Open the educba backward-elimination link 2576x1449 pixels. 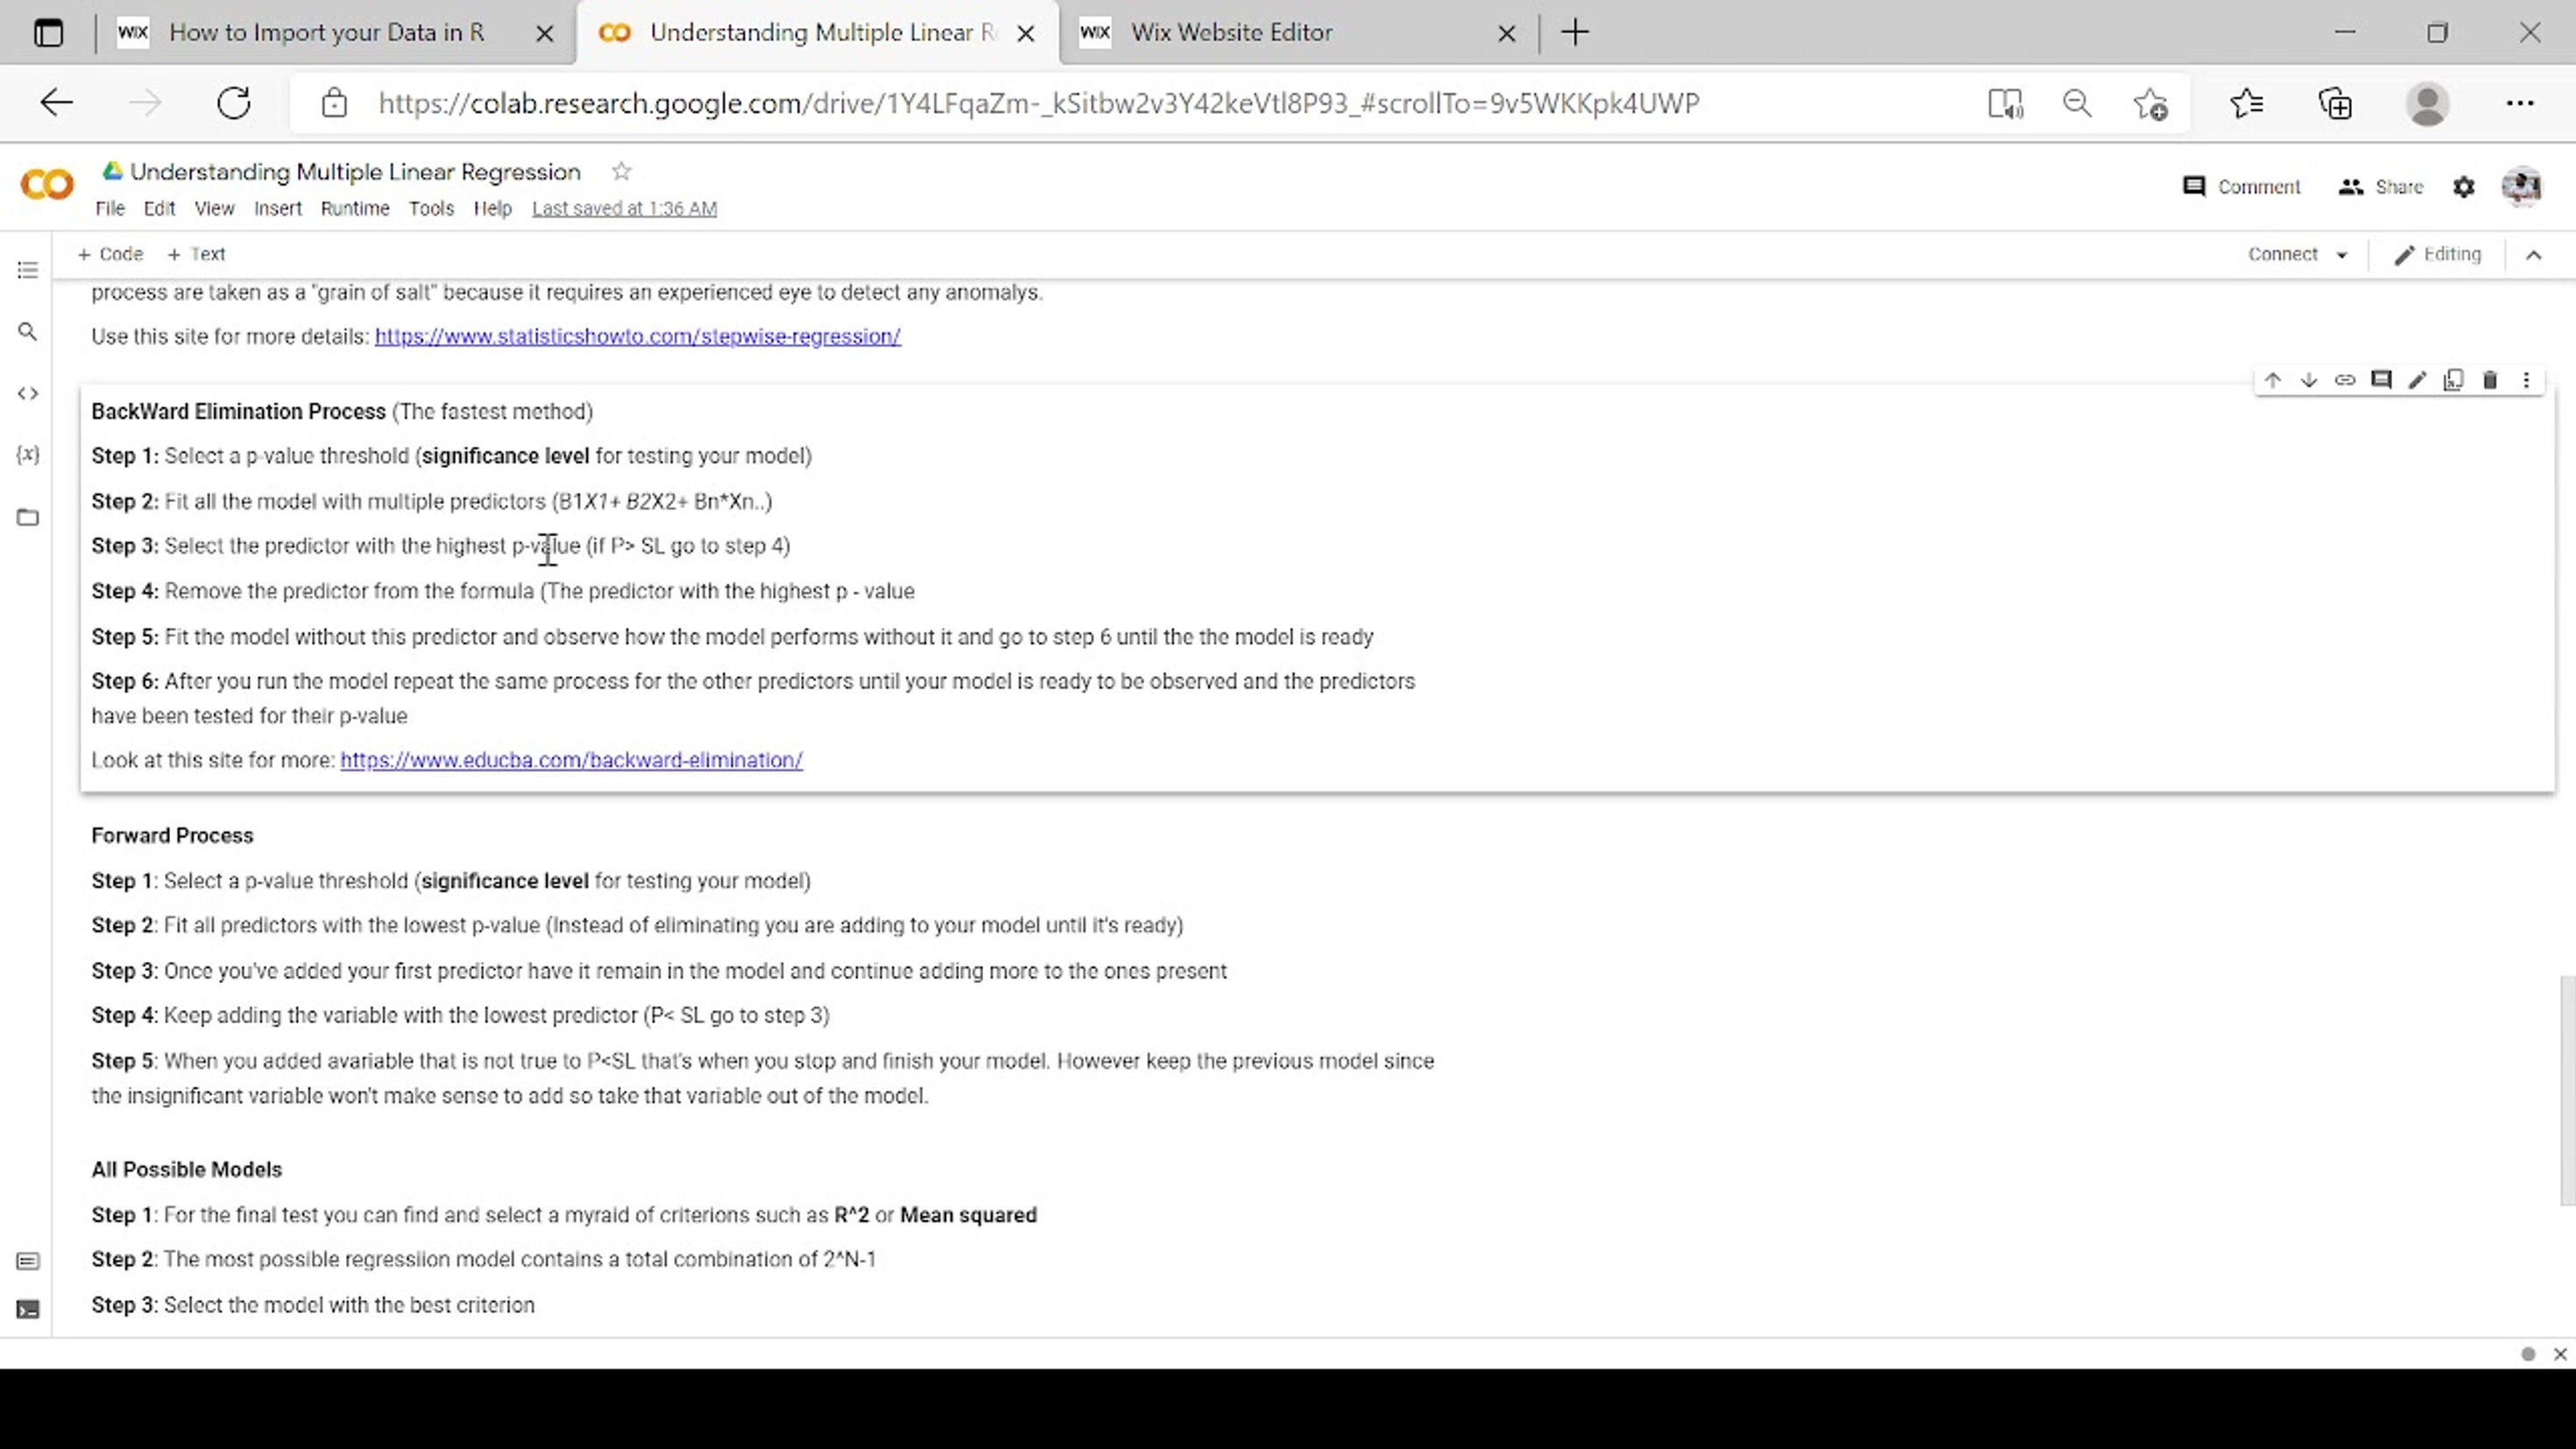point(571,760)
